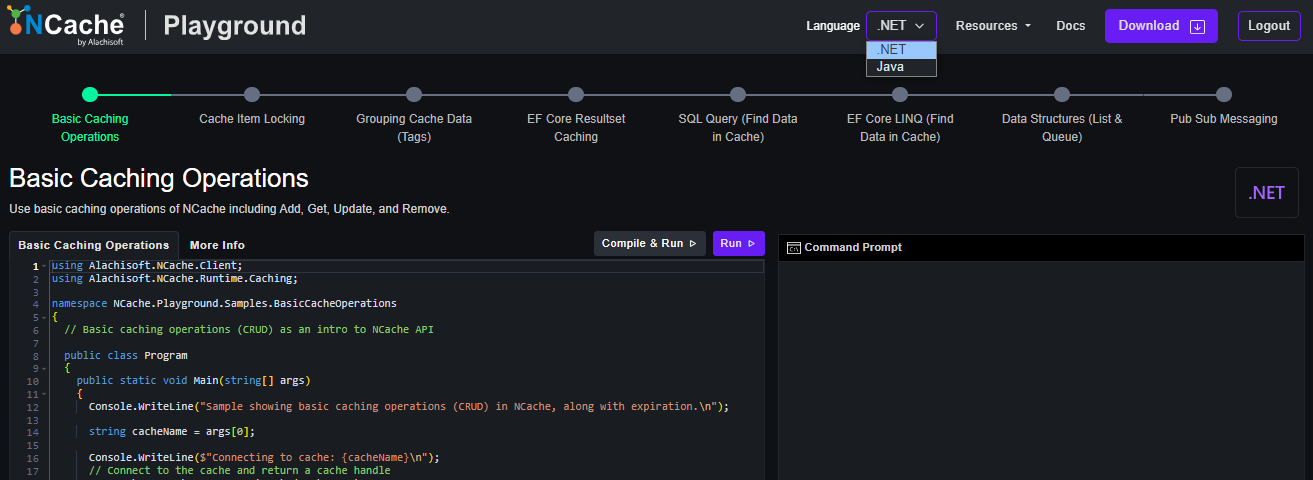Click the .NET badge icon
The width and height of the screenshot is (1313, 480).
[1267, 193]
